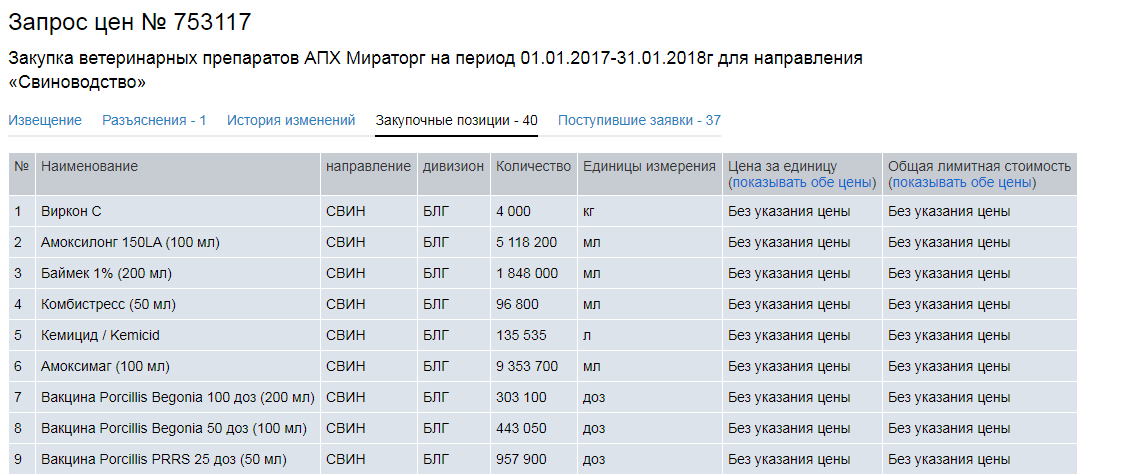Click СВИН in the Виркон С row
1135x474 pixels.
pos(346,212)
